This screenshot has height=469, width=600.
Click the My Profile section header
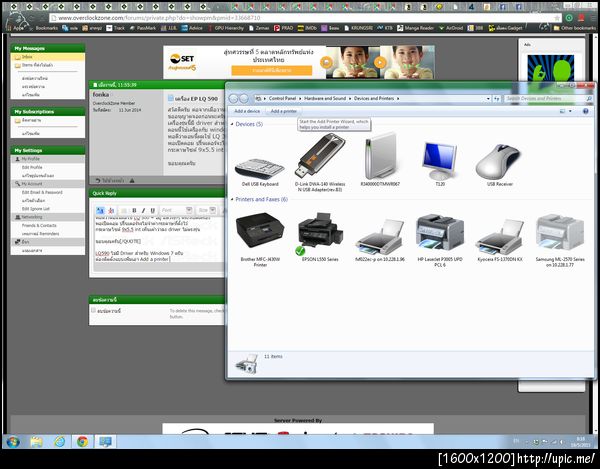click(x=48, y=159)
